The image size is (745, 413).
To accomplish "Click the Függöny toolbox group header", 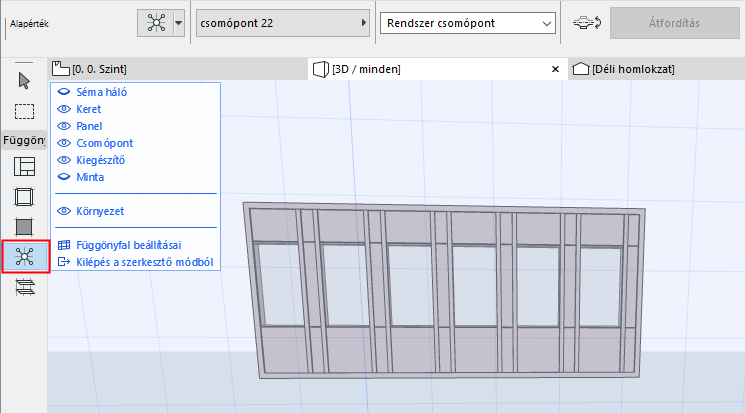I will (24, 140).
